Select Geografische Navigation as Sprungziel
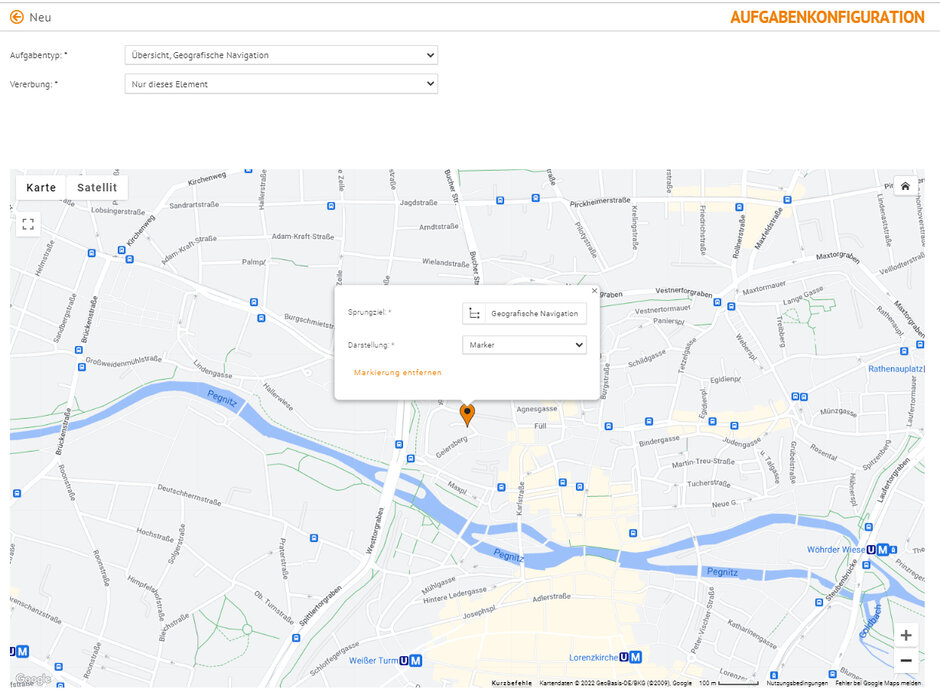Image resolution: width=940 pixels, height=699 pixels. pyautogui.click(x=524, y=313)
